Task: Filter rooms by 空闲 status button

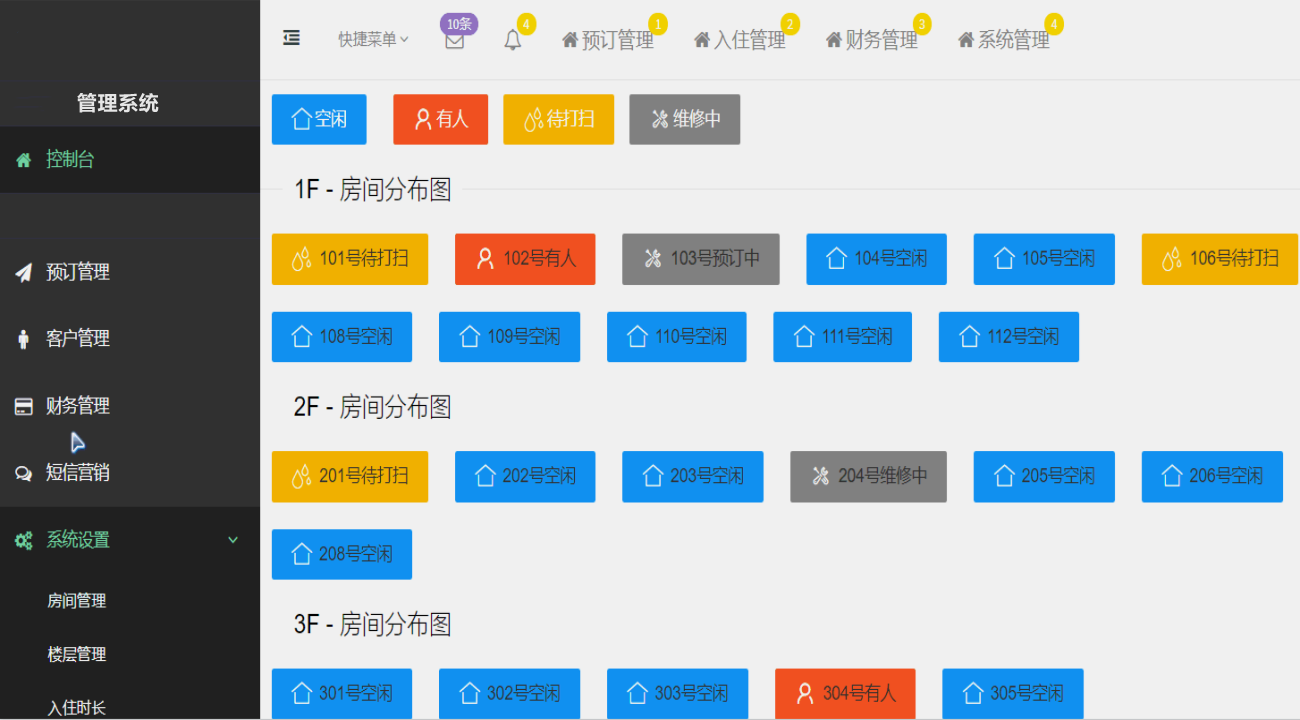Action: pyautogui.click(x=319, y=119)
